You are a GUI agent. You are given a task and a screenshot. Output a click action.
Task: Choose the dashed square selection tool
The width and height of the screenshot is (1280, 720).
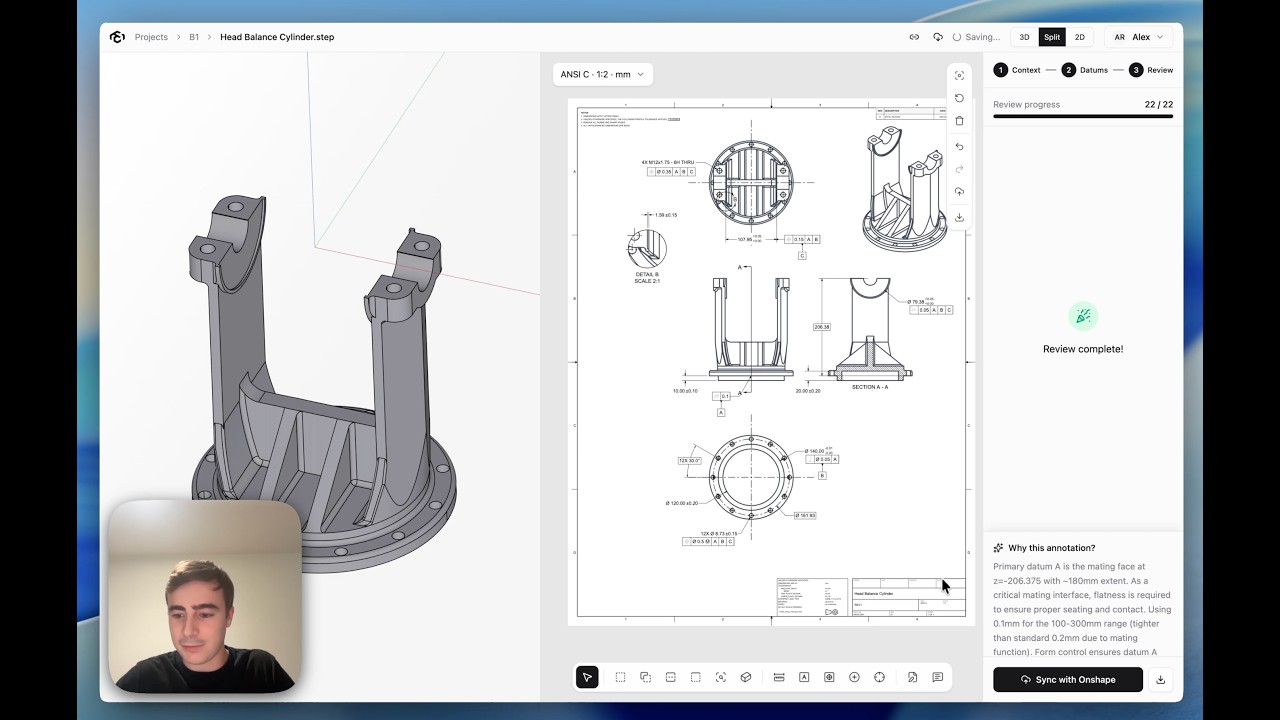[620, 677]
